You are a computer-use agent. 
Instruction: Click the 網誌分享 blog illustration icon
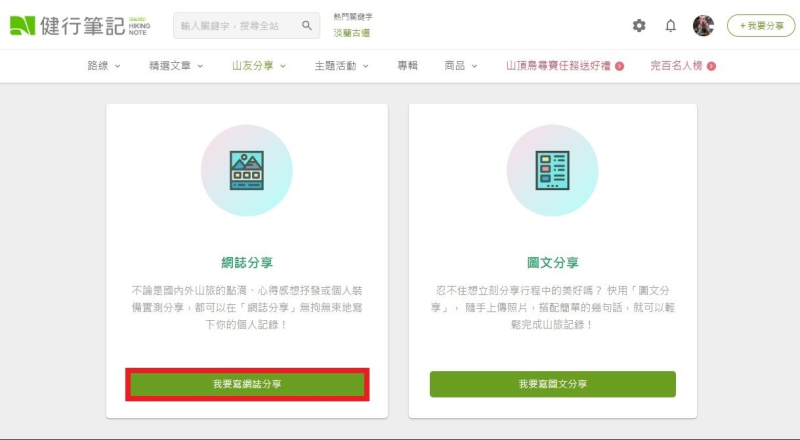(246, 170)
